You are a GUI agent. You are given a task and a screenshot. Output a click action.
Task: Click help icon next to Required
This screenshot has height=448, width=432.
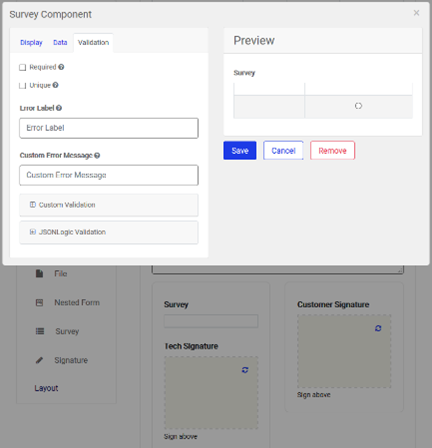[61, 67]
